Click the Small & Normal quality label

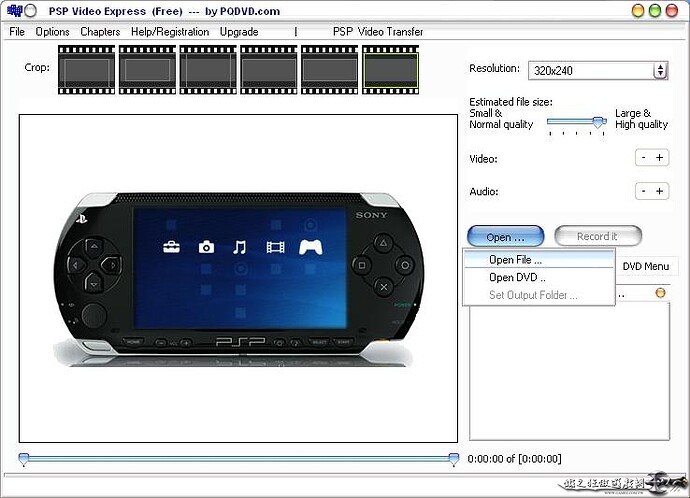pos(501,119)
